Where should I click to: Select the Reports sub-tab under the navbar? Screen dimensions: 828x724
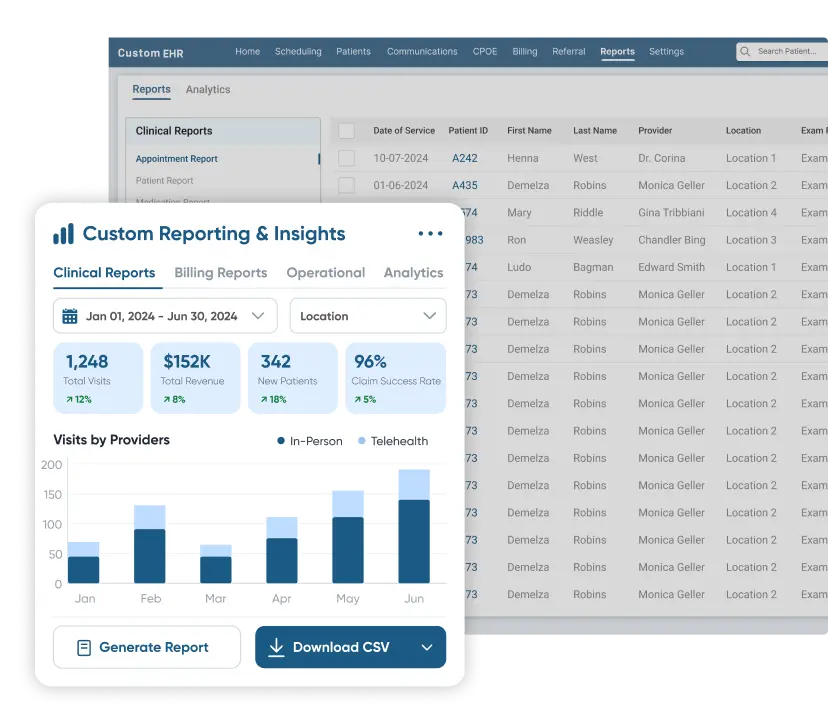click(x=152, y=89)
